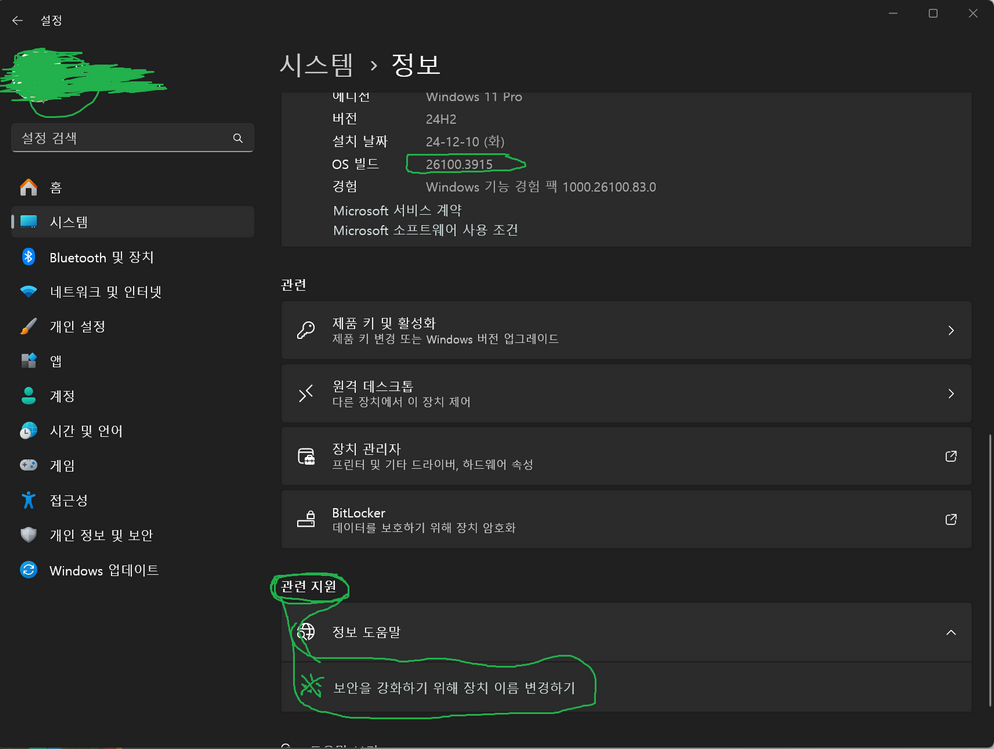Open 장치 관리자 external link

pyautogui.click(x=950, y=456)
